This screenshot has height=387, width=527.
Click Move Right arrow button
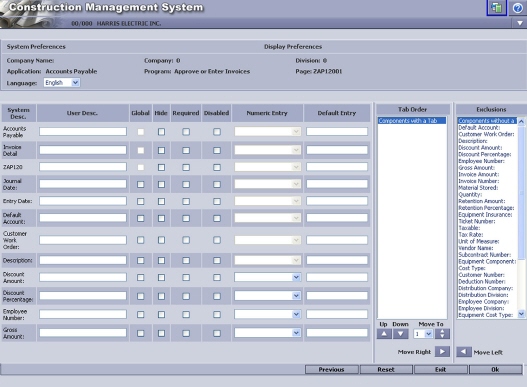pyautogui.click(x=442, y=351)
